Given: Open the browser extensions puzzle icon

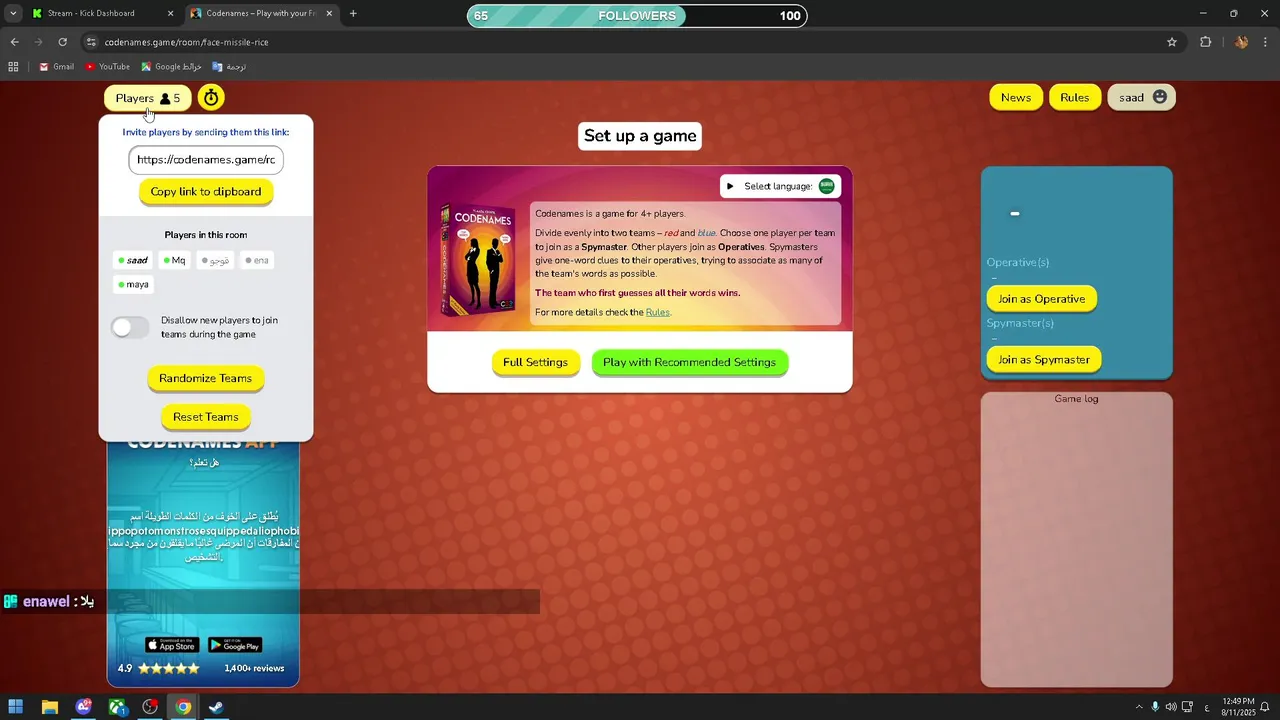Looking at the screenshot, I should click(x=1205, y=42).
